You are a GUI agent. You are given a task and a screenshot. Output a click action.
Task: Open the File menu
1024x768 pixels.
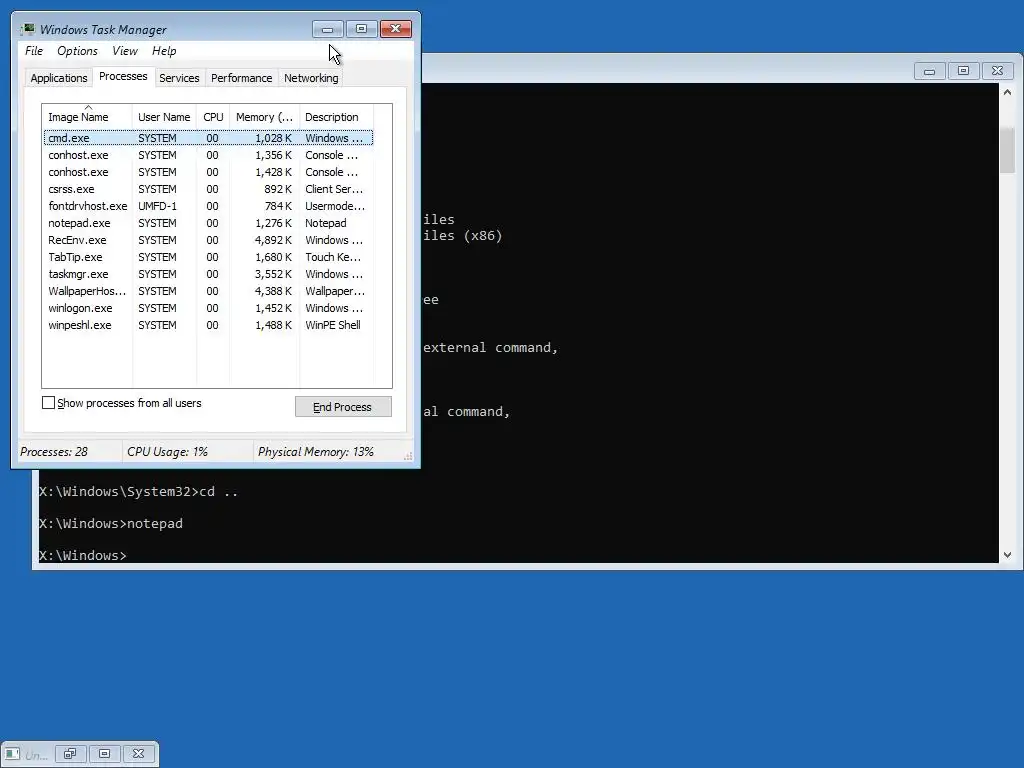tap(34, 51)
